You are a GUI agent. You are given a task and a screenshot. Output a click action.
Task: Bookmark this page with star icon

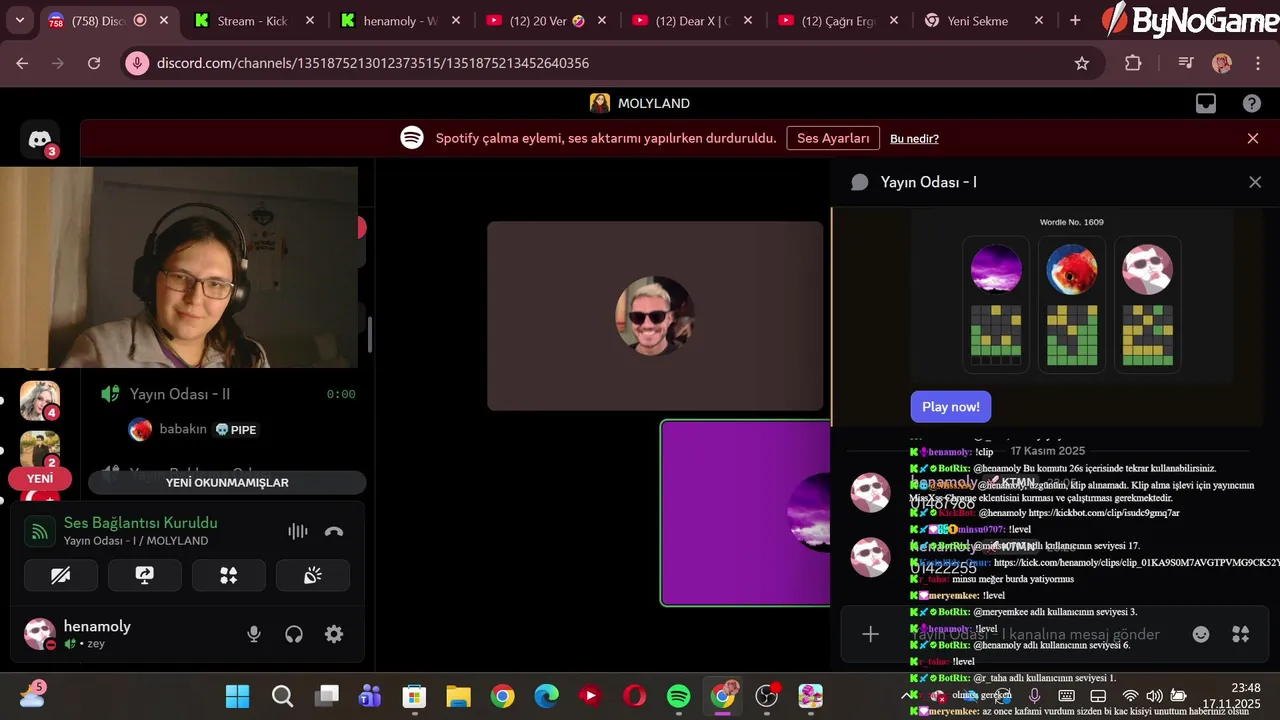[1082, 63]
